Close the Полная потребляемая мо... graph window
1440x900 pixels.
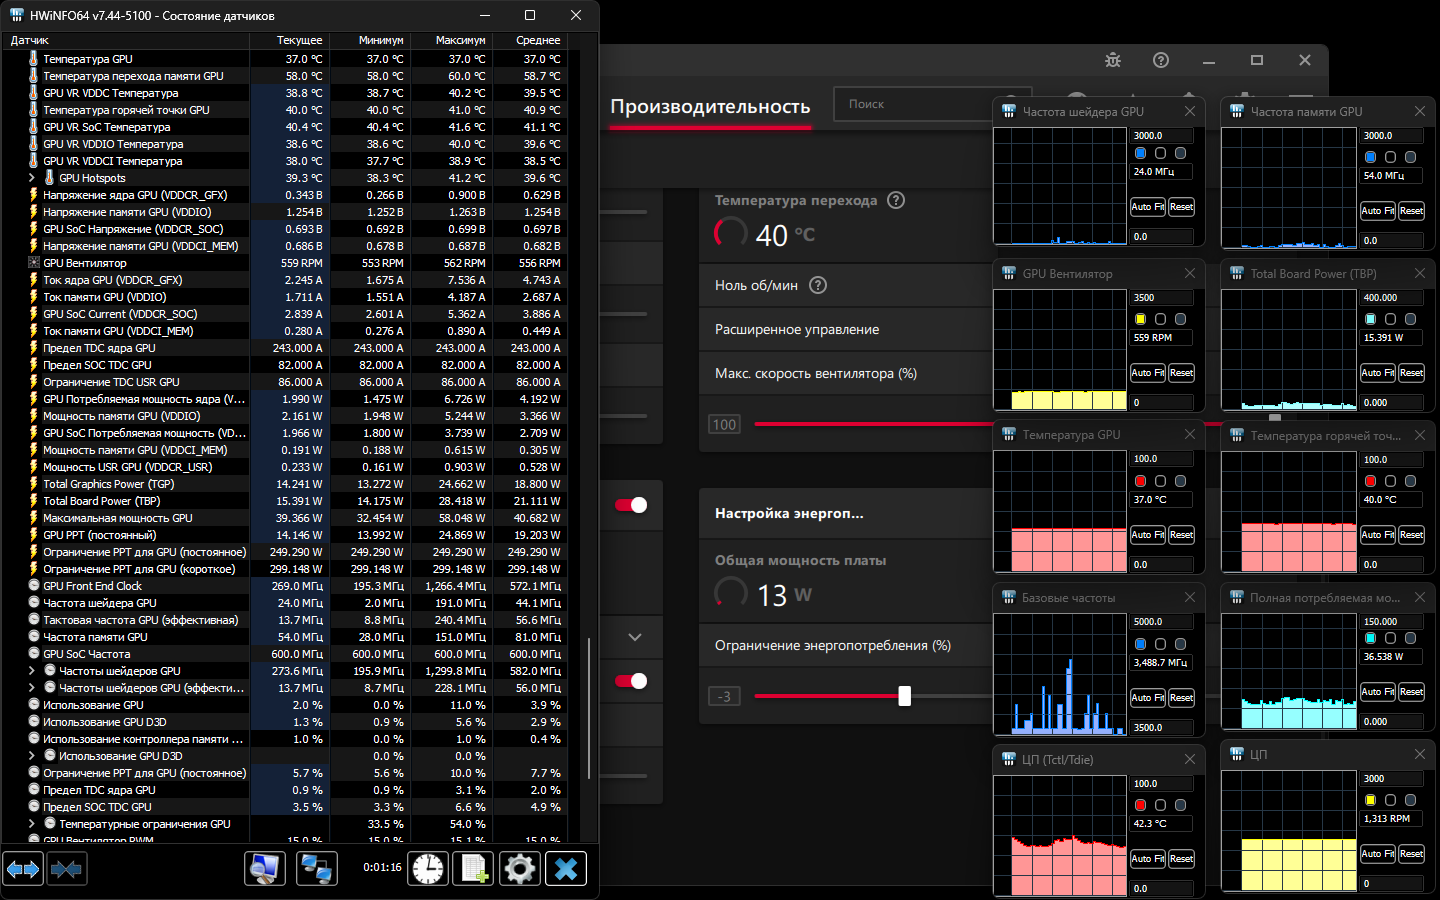pyautogui.click(x=1420, y=597)
